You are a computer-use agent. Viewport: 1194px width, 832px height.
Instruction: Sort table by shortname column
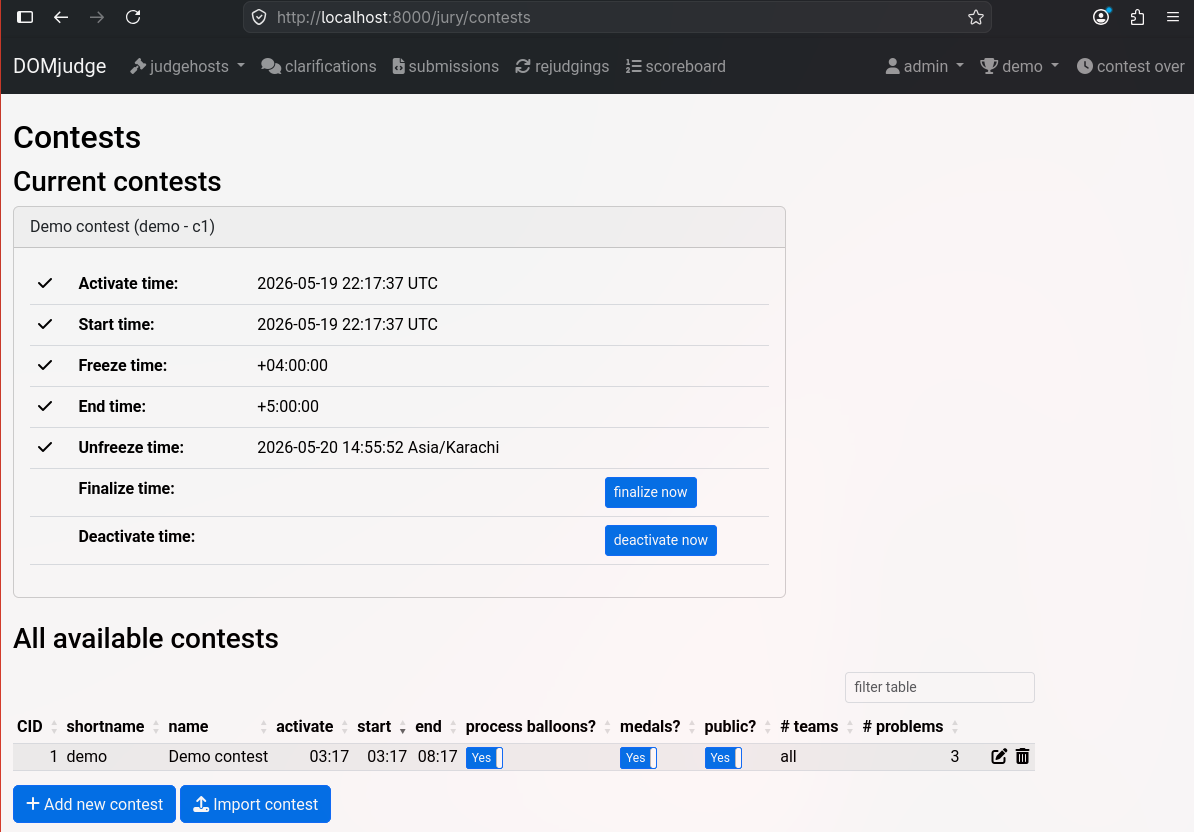(x=112, y=726)
